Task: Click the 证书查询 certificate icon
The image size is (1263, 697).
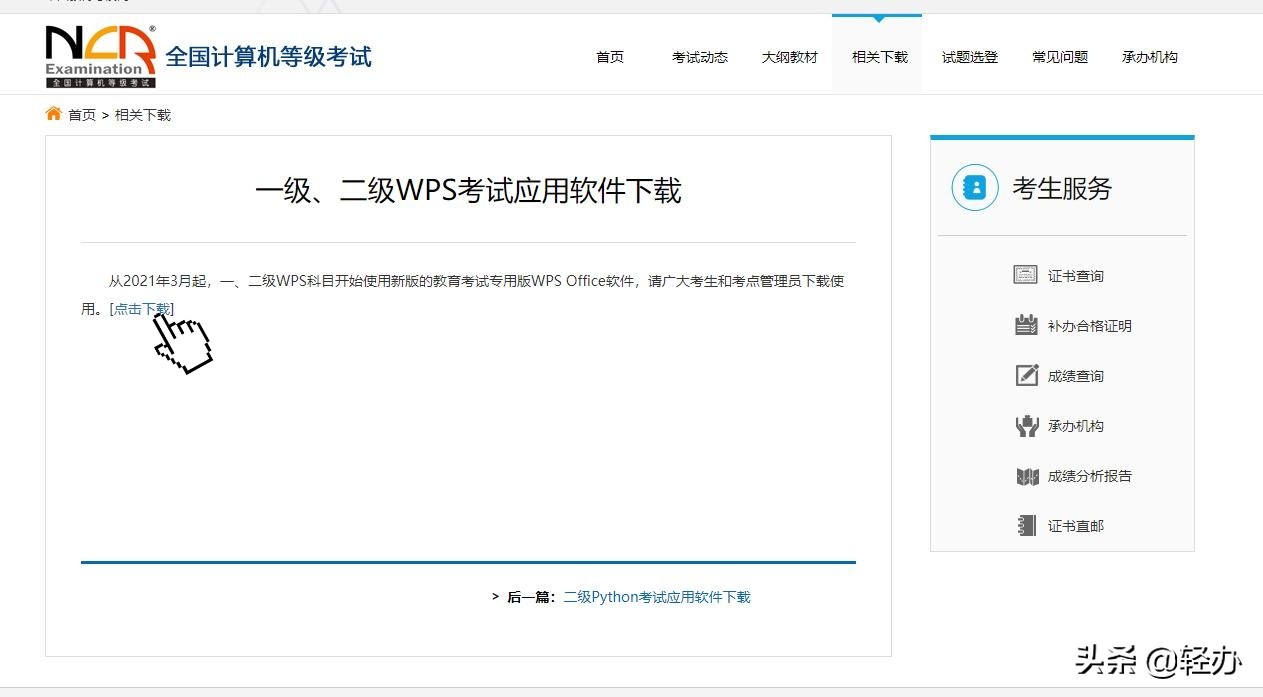Action: (x=1026, y=275)
